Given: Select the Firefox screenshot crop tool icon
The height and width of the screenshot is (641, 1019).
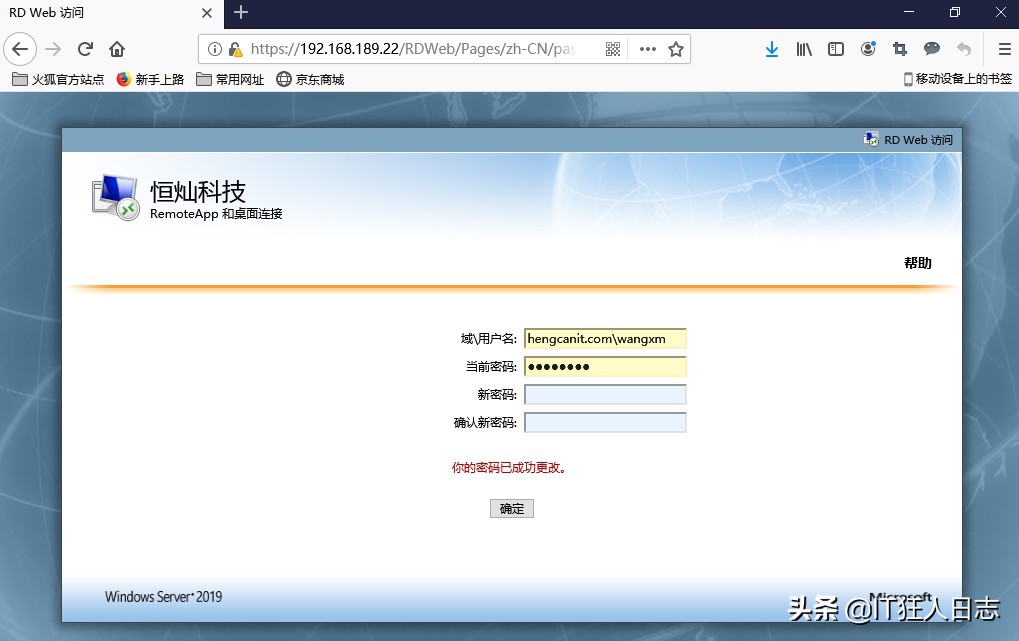Looking at the screenshot, I should tap(899, 48).
